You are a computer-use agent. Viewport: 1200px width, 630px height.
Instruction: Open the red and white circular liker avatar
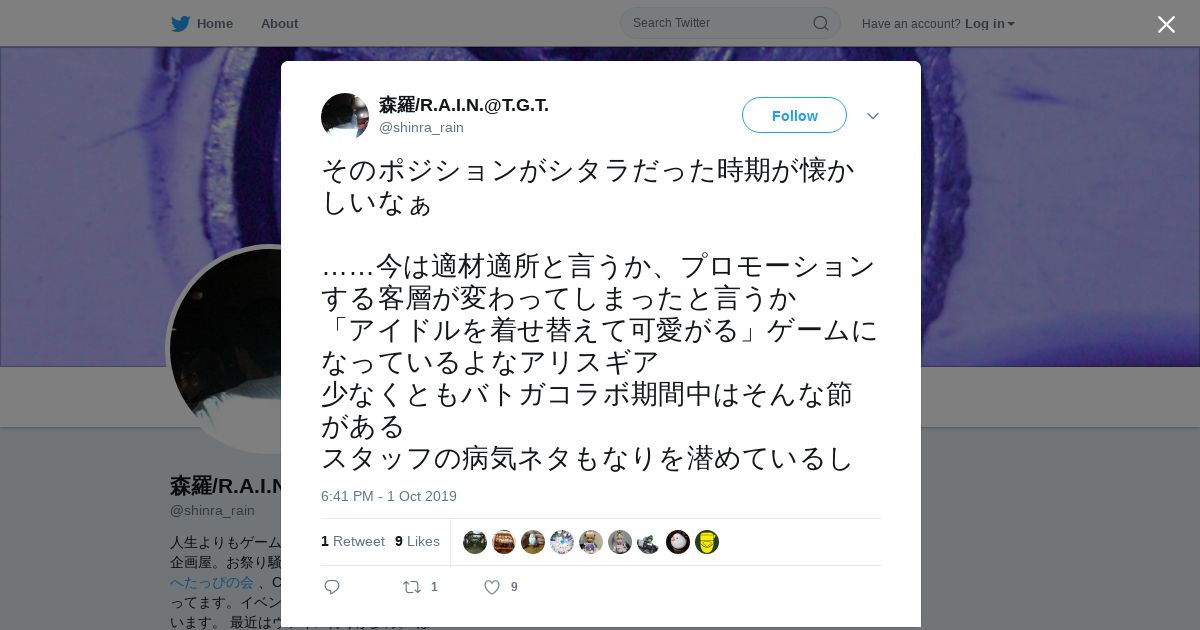tap(678, 542)
